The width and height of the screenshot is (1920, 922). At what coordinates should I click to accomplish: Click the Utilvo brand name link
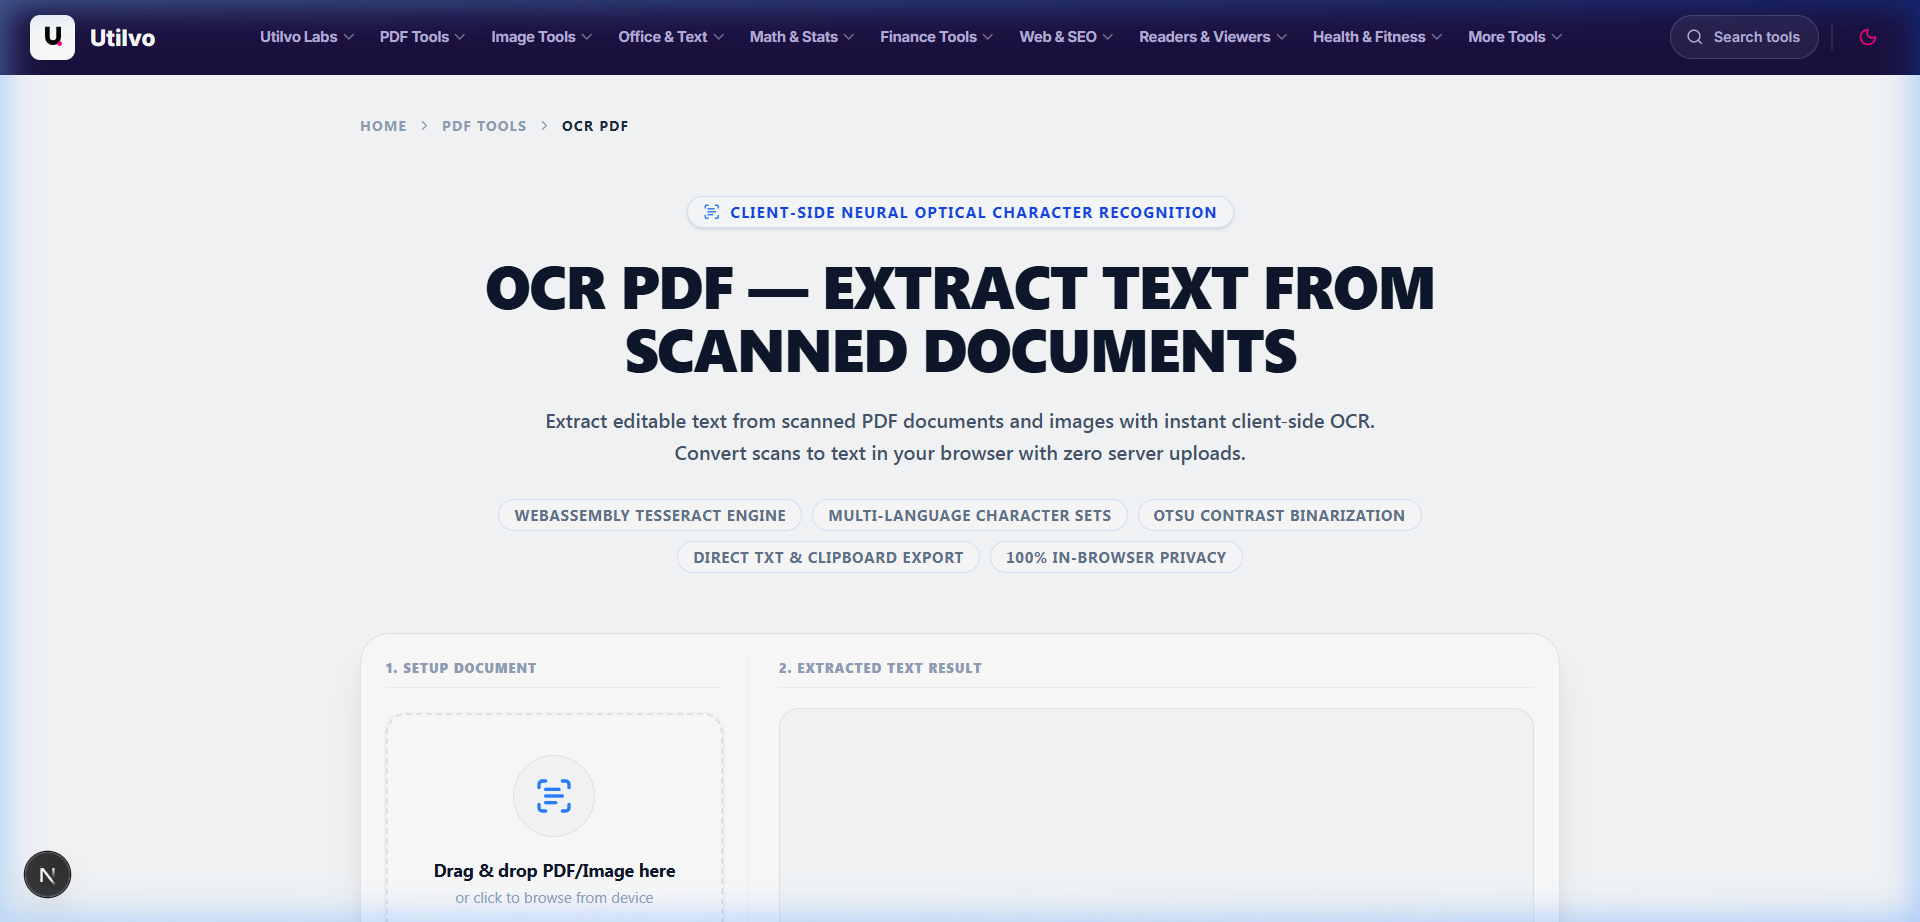tap(122, 38)
